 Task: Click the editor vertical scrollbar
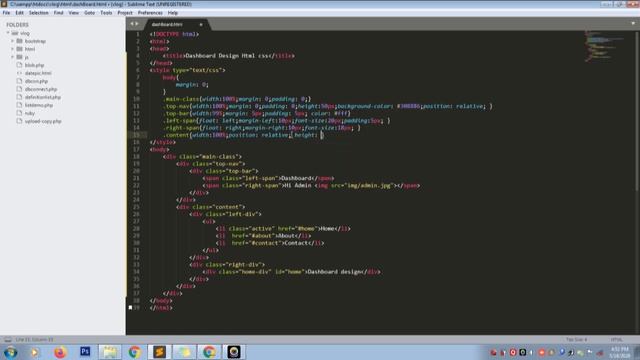point(637,110)
